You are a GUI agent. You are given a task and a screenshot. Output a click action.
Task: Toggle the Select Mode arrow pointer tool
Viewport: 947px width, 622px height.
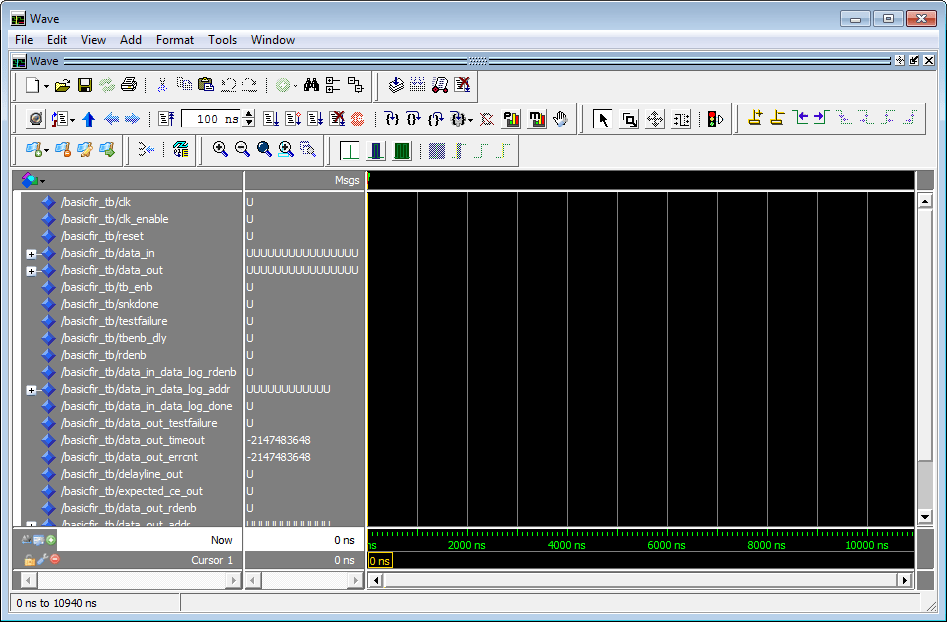click(603, 119)
